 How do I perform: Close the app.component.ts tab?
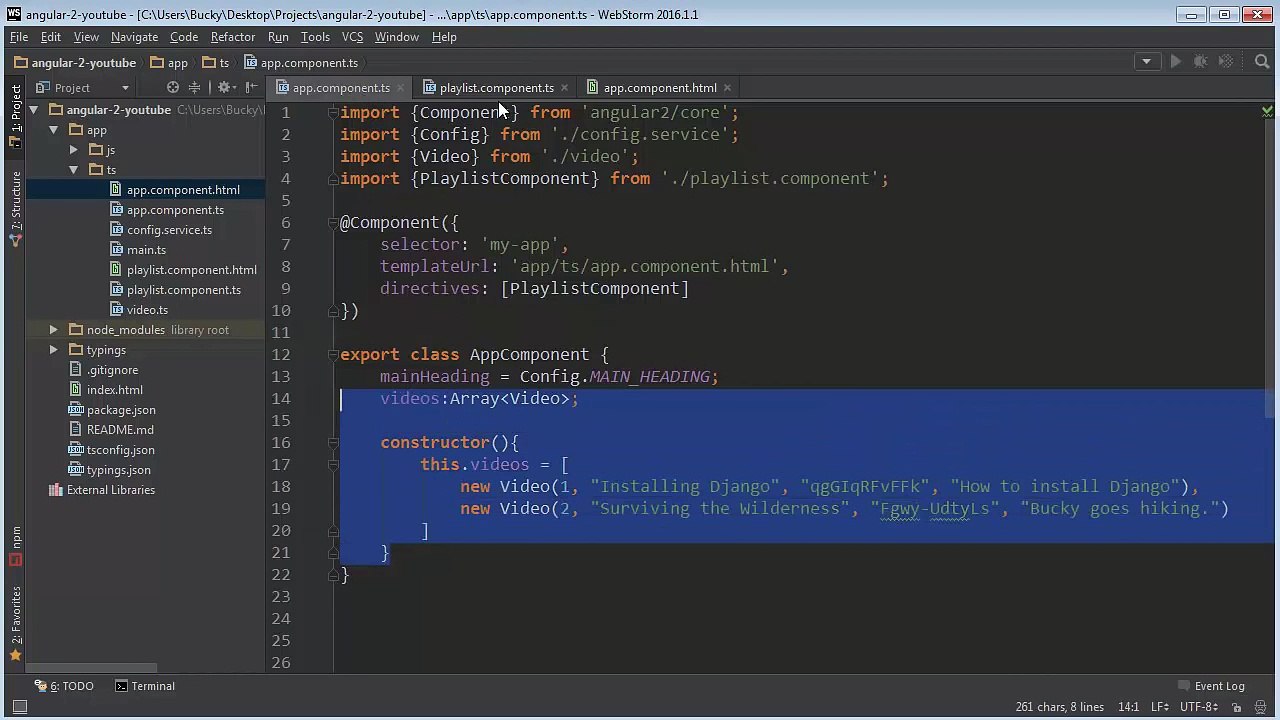pos(400,88)
